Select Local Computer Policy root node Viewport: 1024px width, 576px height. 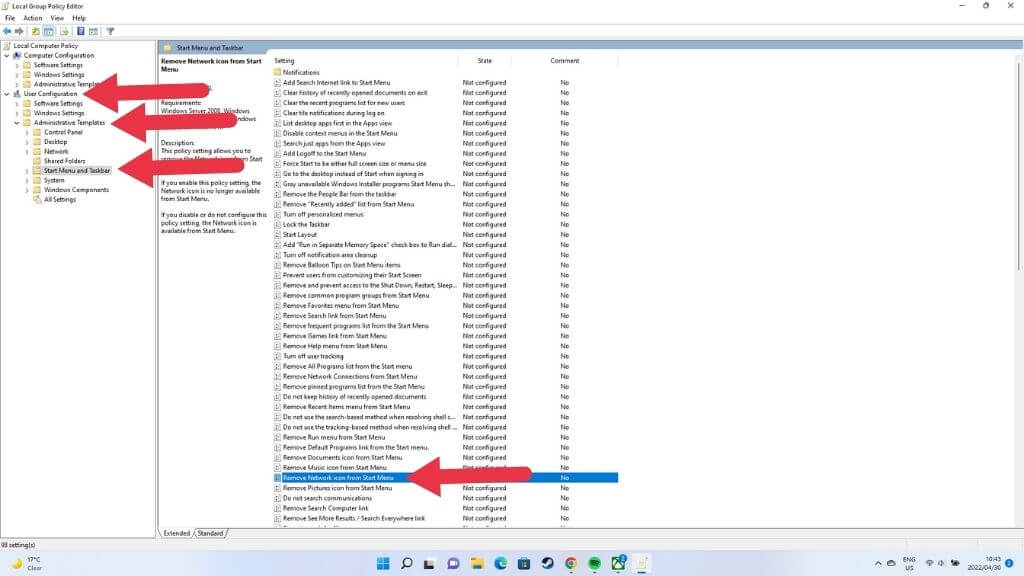tap(46, 46)
